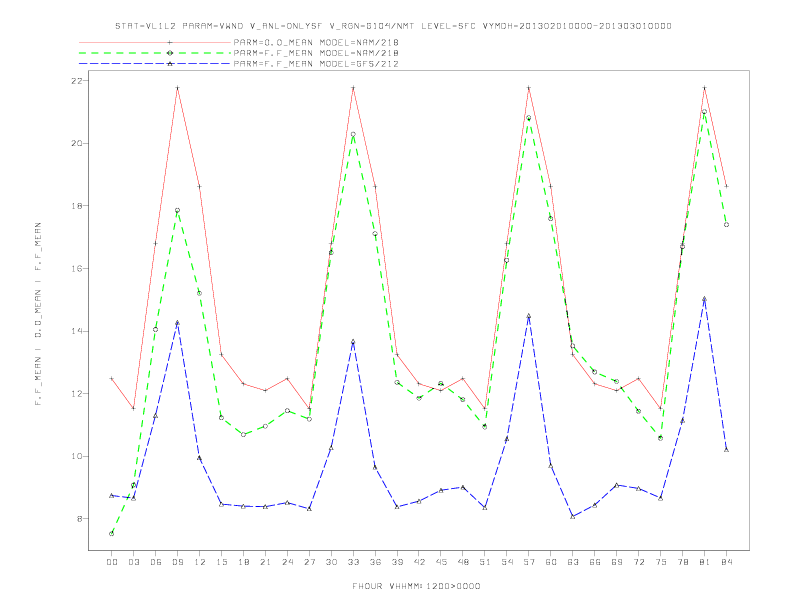Click y-axis tick value 10
This screenshot has width=792, height=612.
point(77,456)
